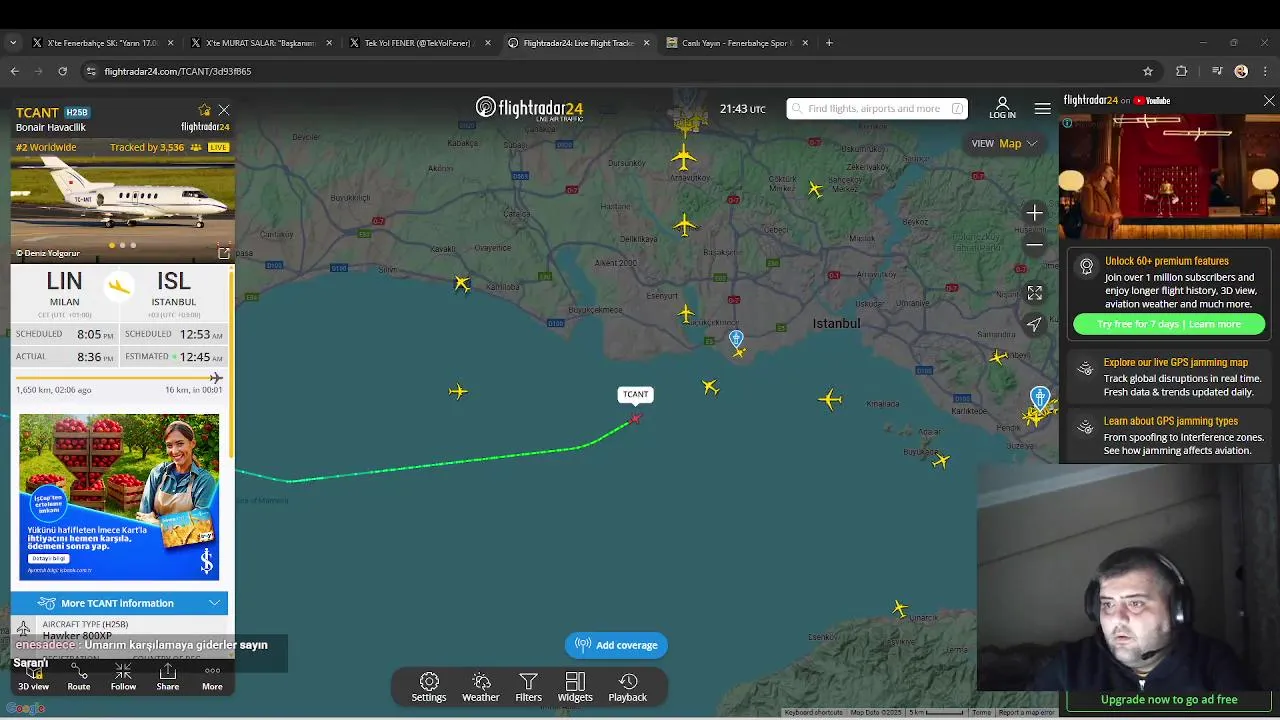Click the LOG IN user icon
The height and width of the screenshot is (720, 1280).
pyautogui.click(x=1002, y=108)
